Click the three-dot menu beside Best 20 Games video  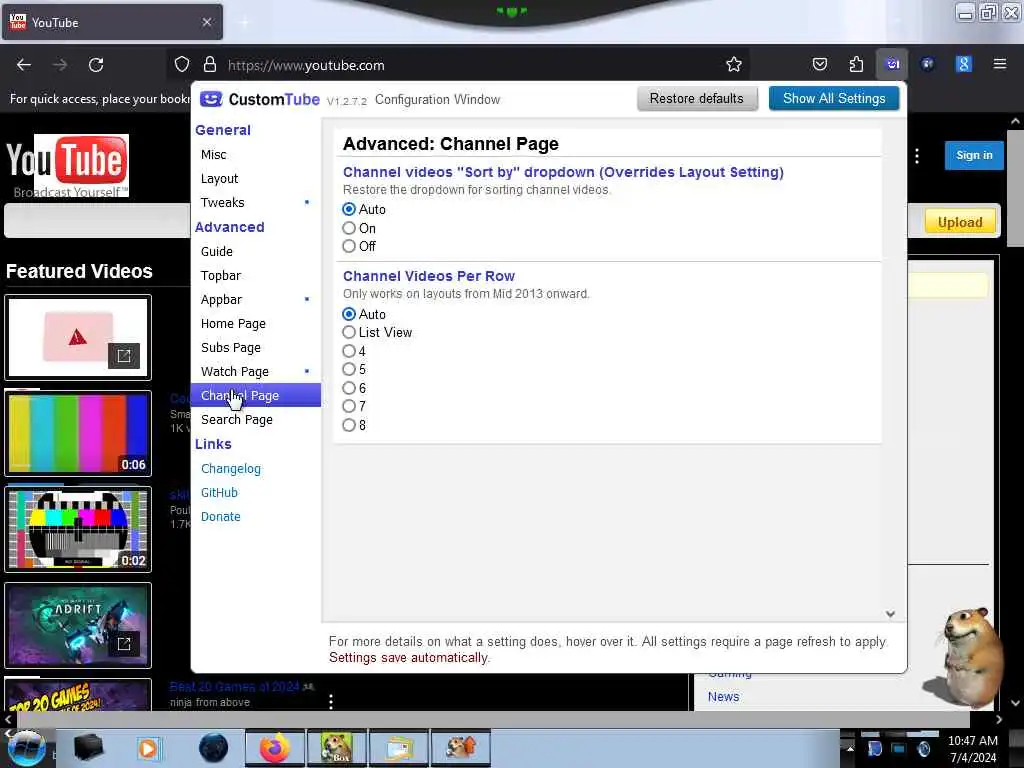click(331, 701)
